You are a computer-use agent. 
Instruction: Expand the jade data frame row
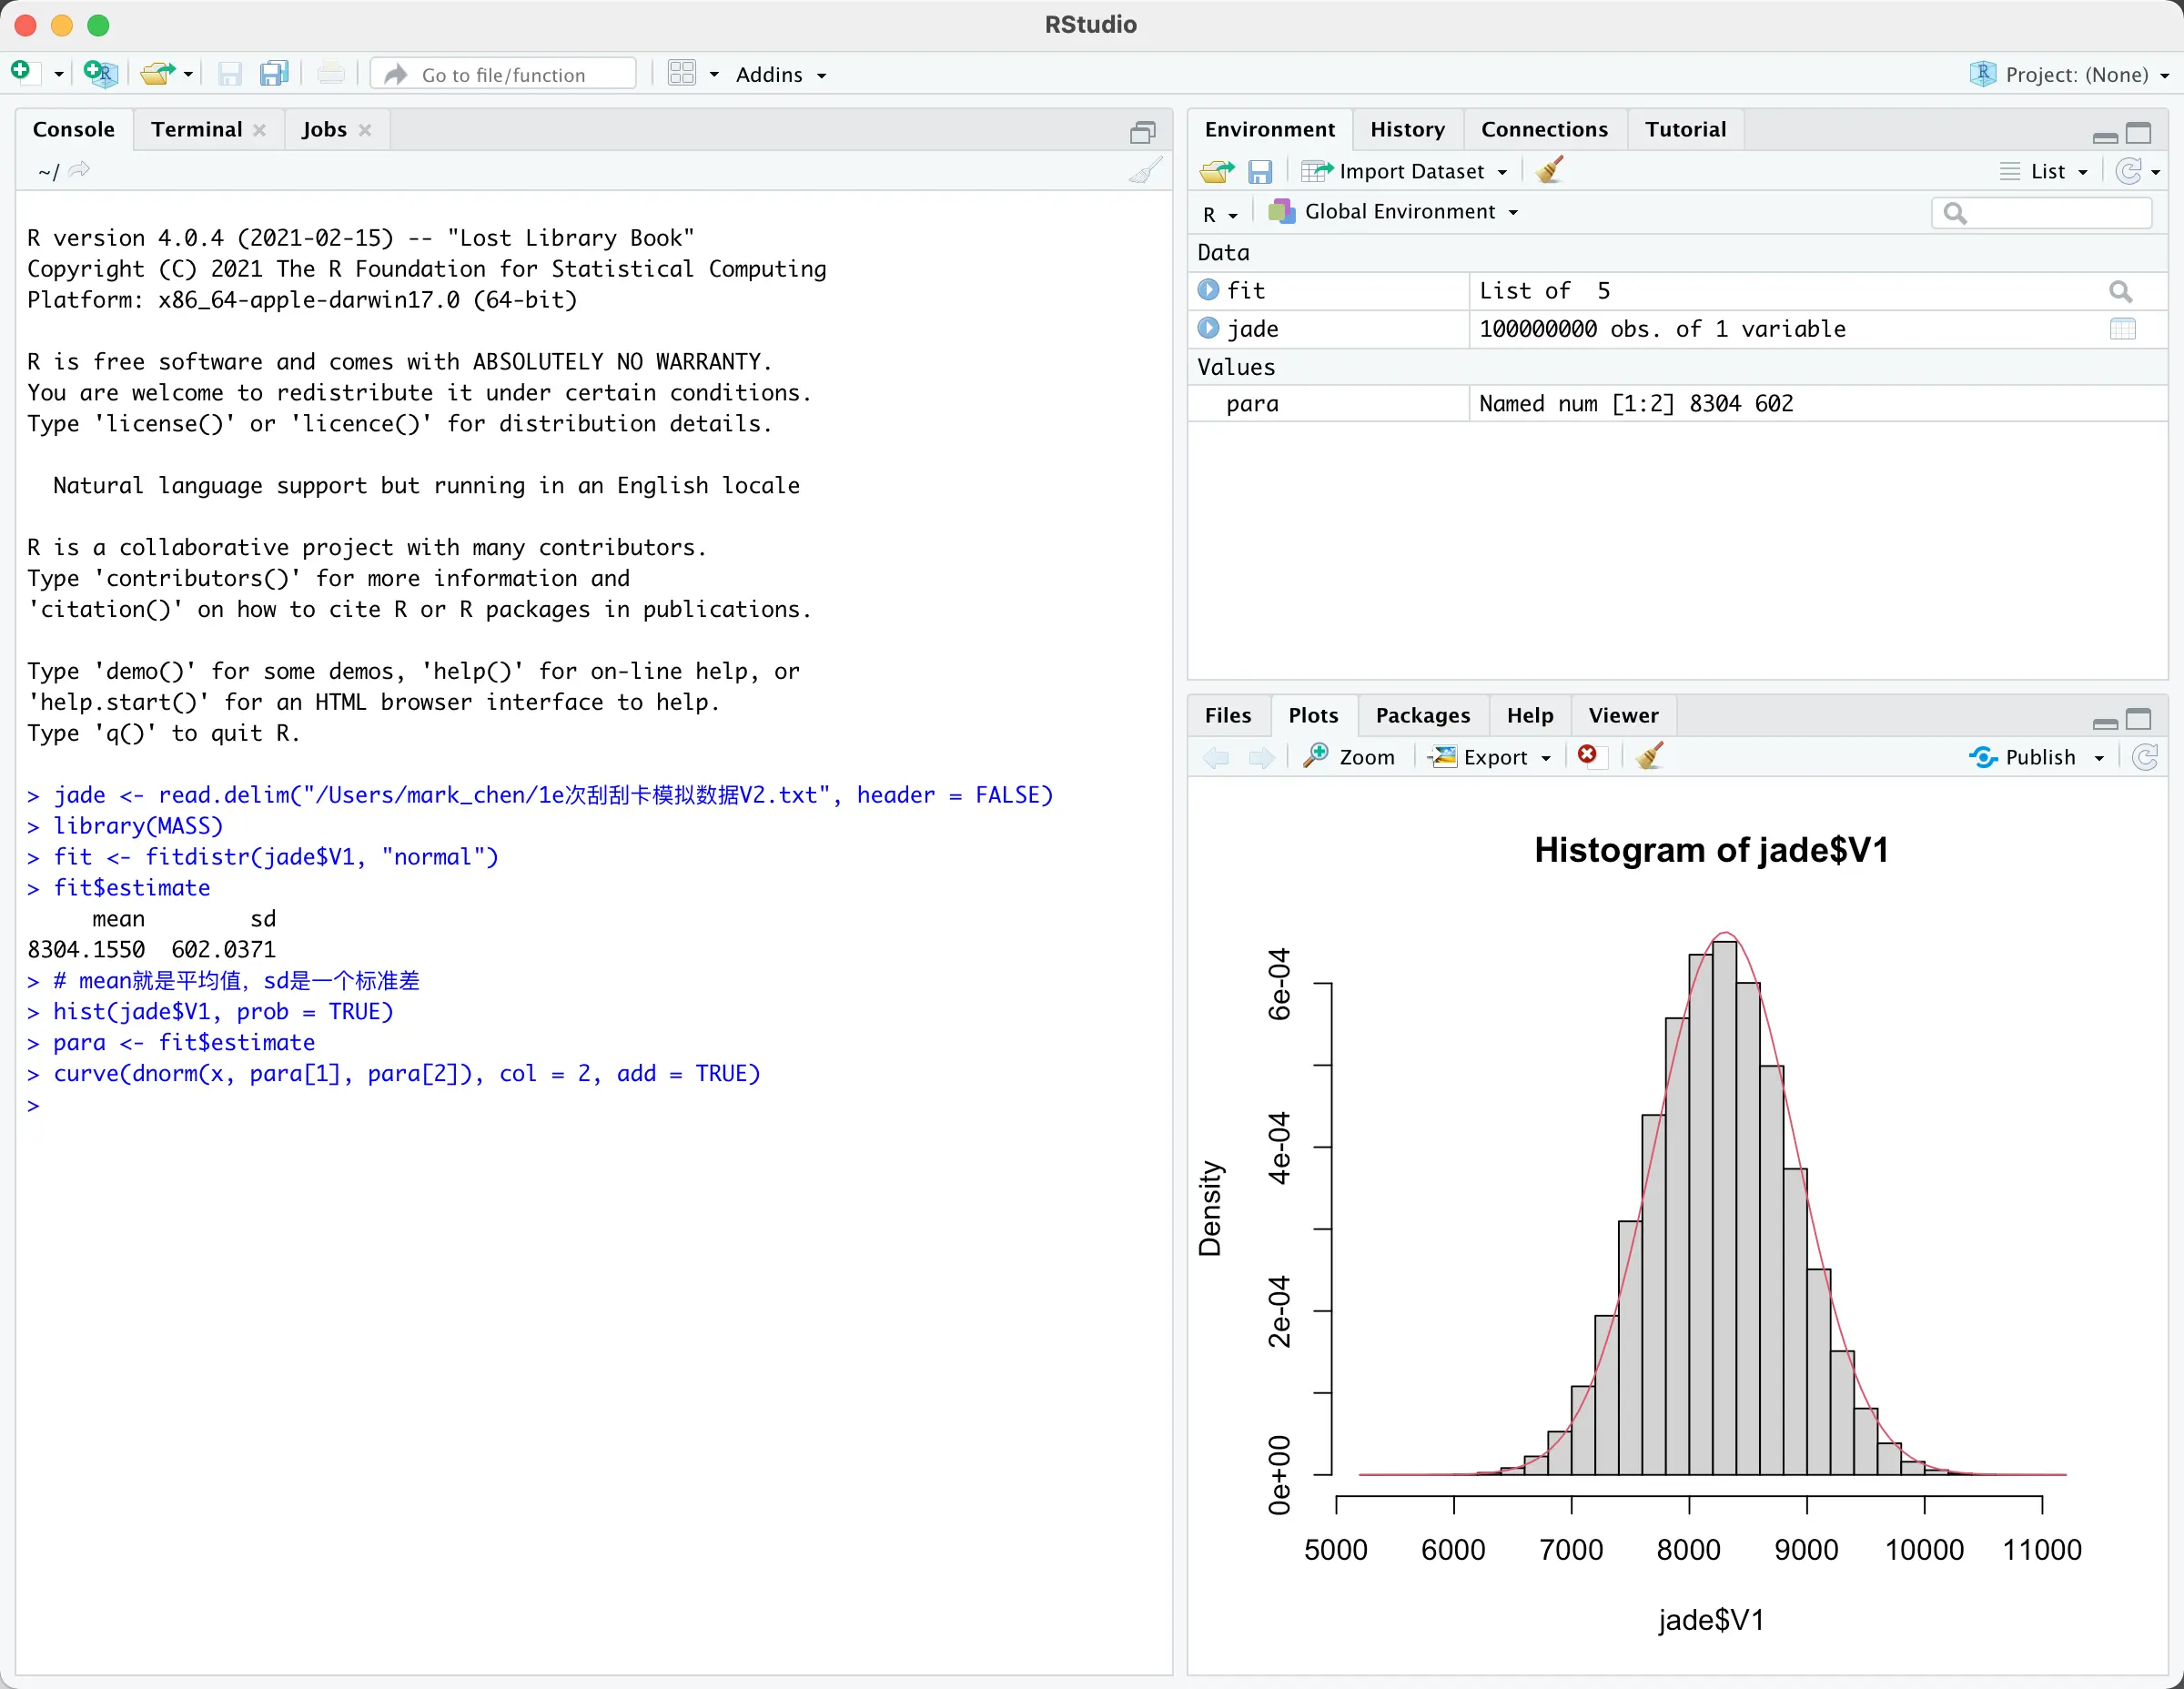tap(1208, 328)
